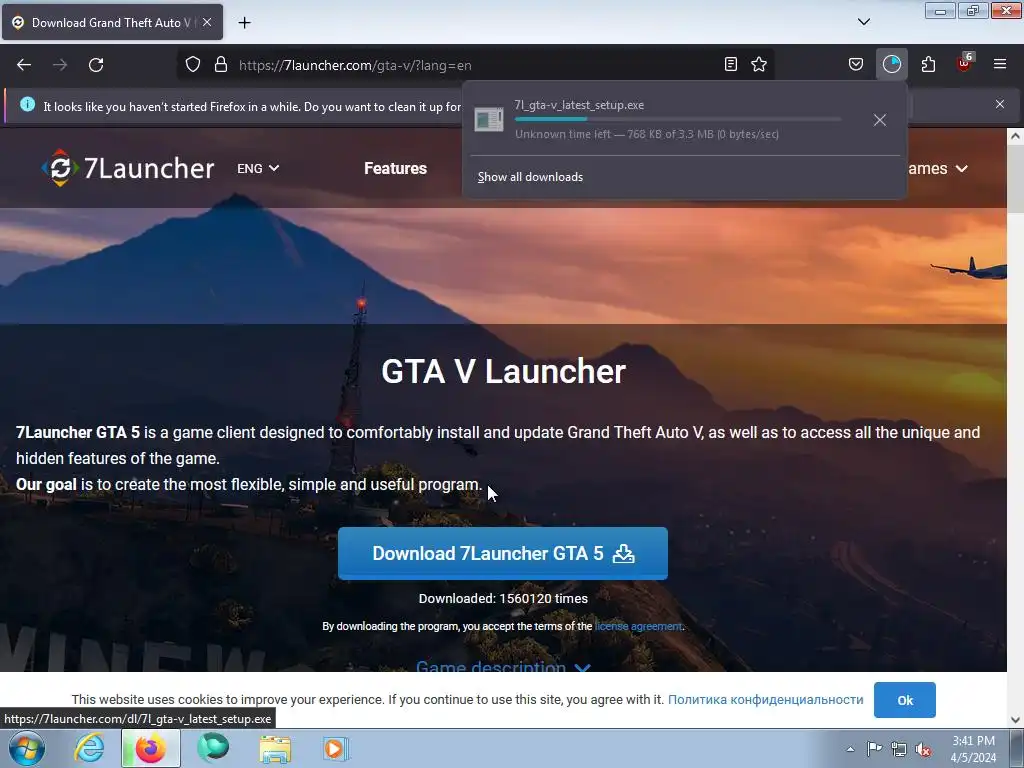Select the Download Grand Theft Auto V tab

coord(112,22)
